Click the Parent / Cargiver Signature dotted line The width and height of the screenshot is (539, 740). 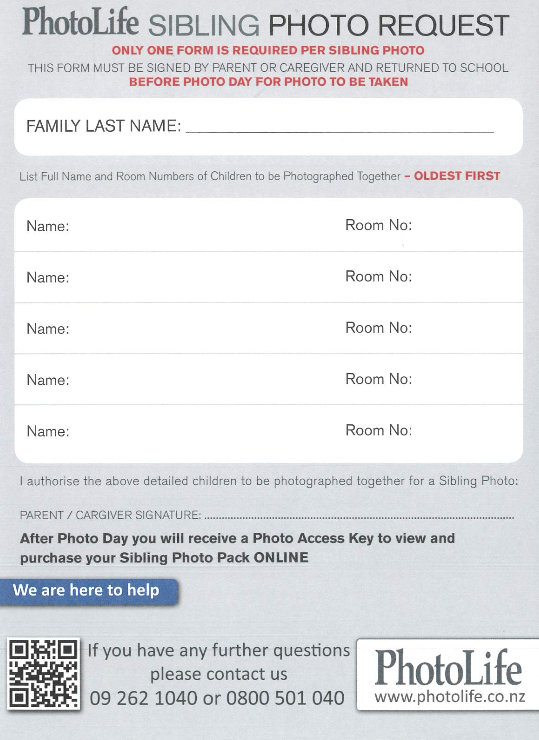(x=360, y=516)
